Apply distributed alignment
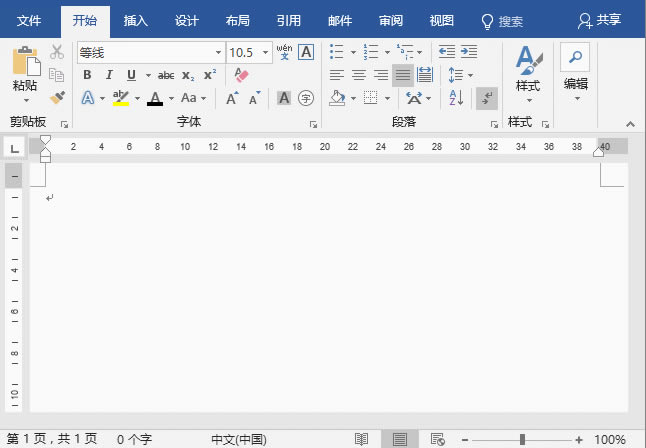 pos(425,75)
